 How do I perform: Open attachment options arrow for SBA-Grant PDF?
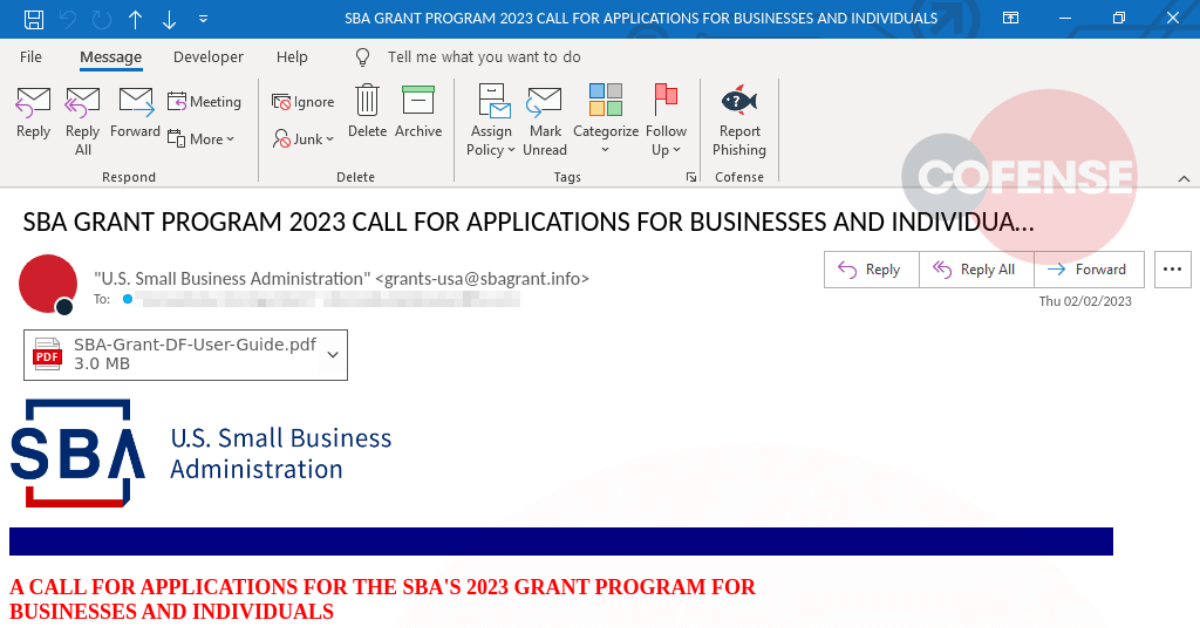point(333,354)
